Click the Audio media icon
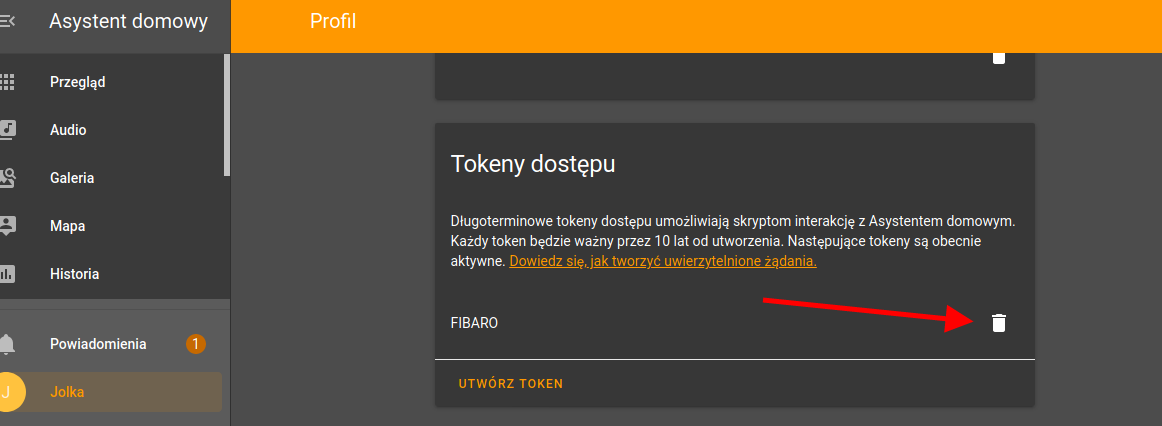This screenshot has width=1162, height=426. click(7, 130)
